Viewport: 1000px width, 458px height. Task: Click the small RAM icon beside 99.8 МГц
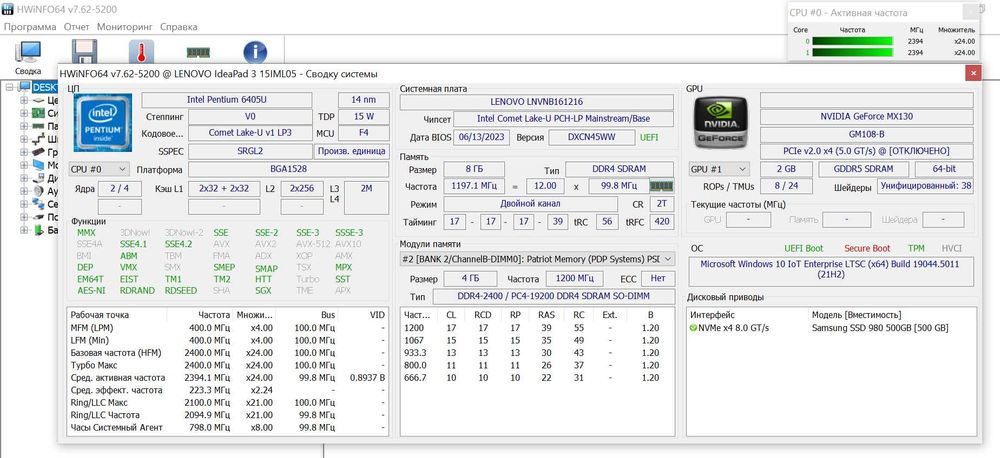[x=661, y=186]
